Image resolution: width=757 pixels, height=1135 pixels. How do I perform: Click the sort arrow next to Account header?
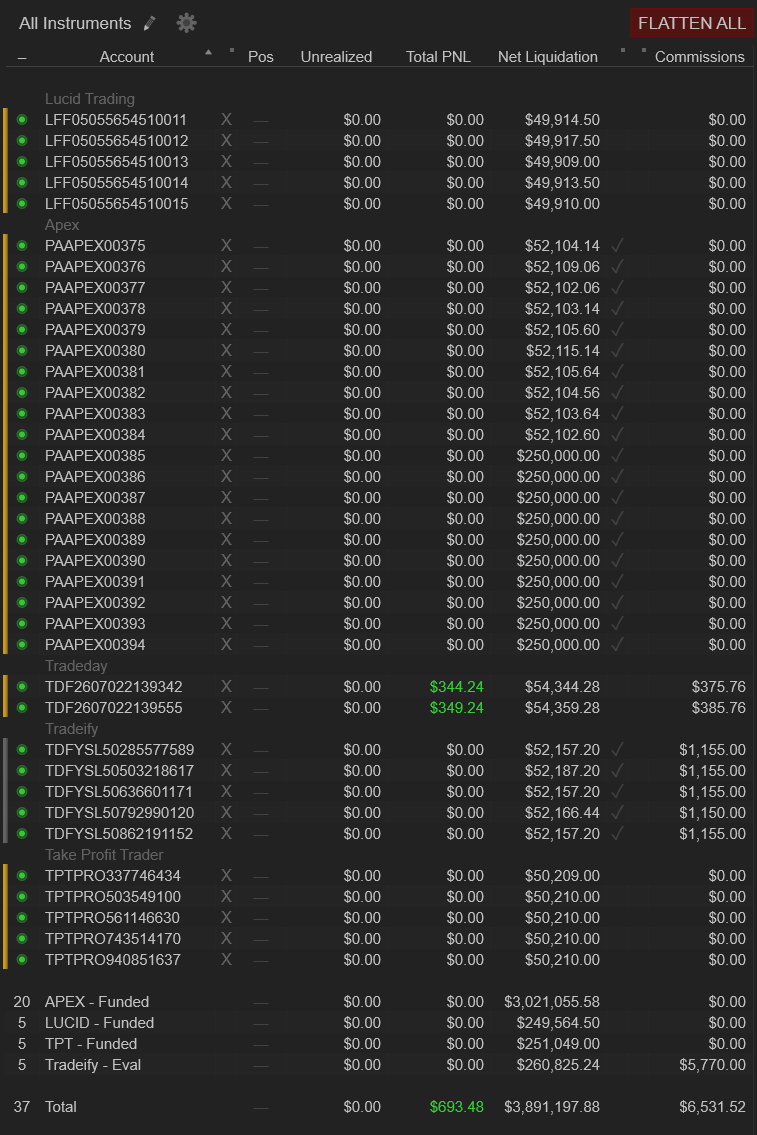point(208,52)
